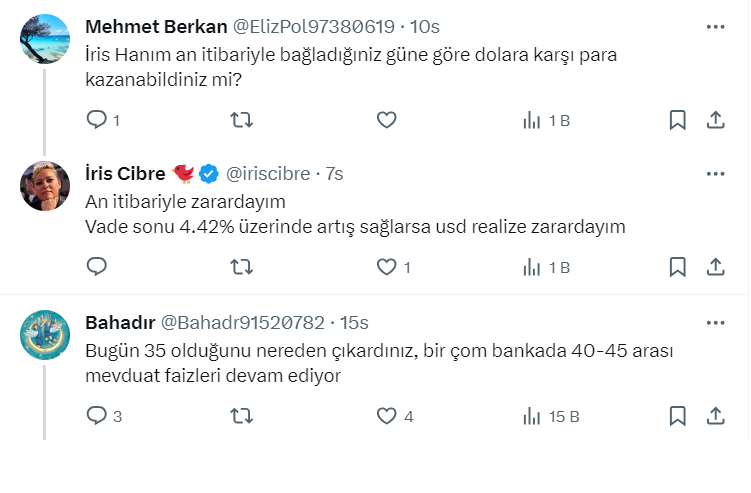
Task: Like İris Cibre's tweet
Action: click(x=387, y=267)
